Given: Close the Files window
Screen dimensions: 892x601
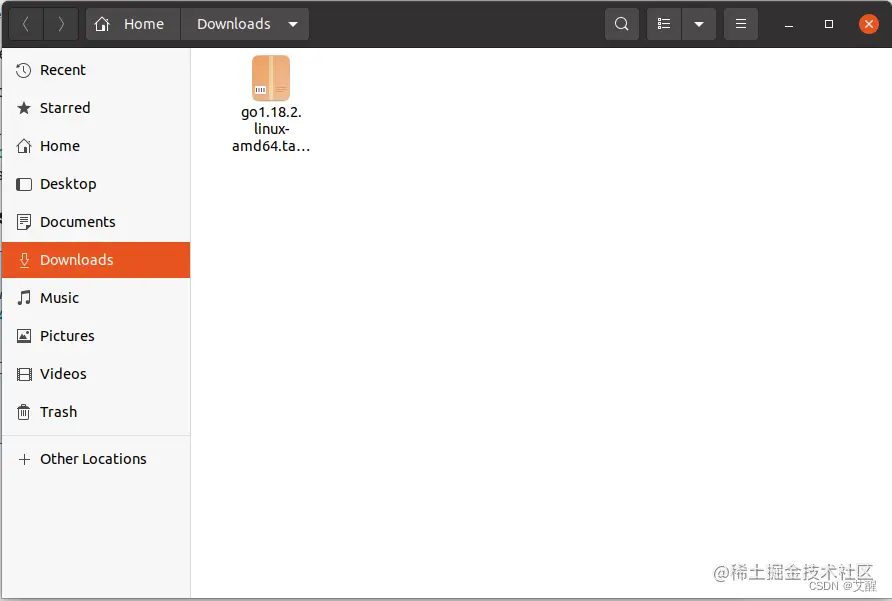Looking at the screenshot, I should point(869,24).
